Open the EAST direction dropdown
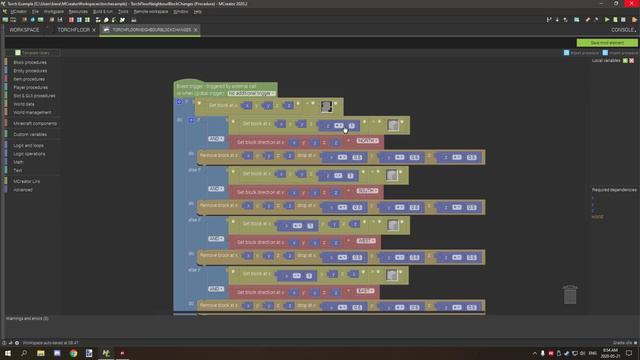The image size is (640, 360). click(365, 291)
